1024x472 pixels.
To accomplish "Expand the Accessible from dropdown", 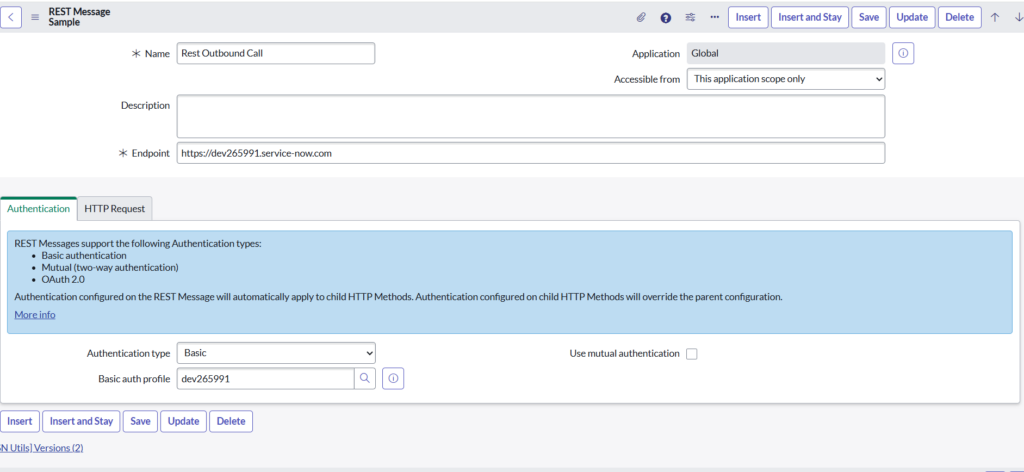I will point(785,79).
